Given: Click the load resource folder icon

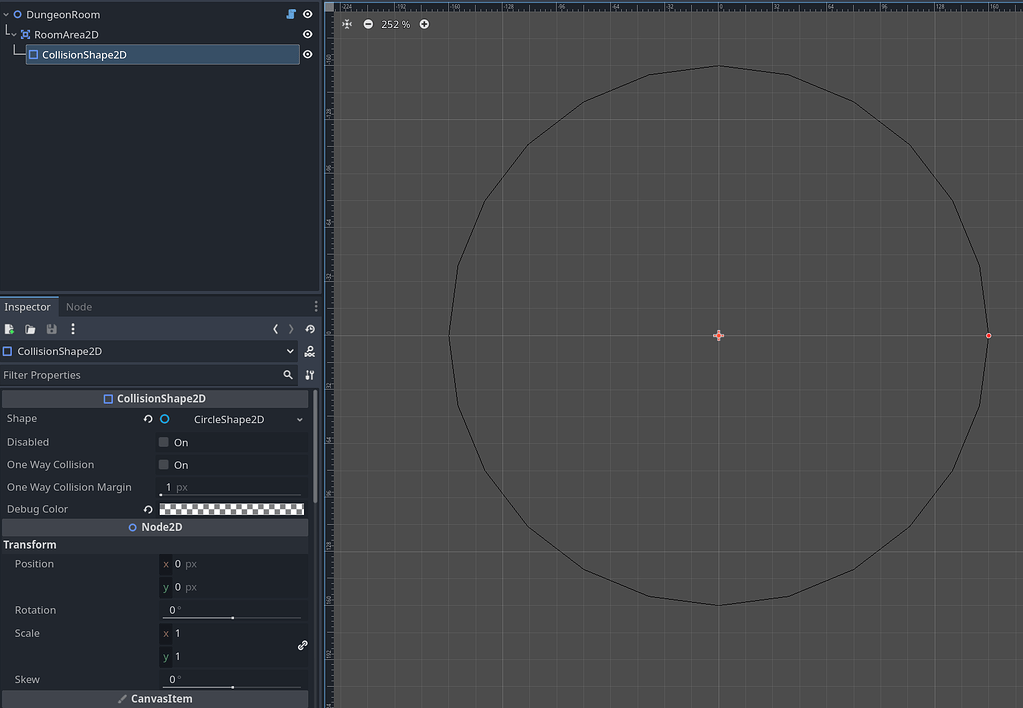Looking at the screenshot, I should [x=30, y=328].
